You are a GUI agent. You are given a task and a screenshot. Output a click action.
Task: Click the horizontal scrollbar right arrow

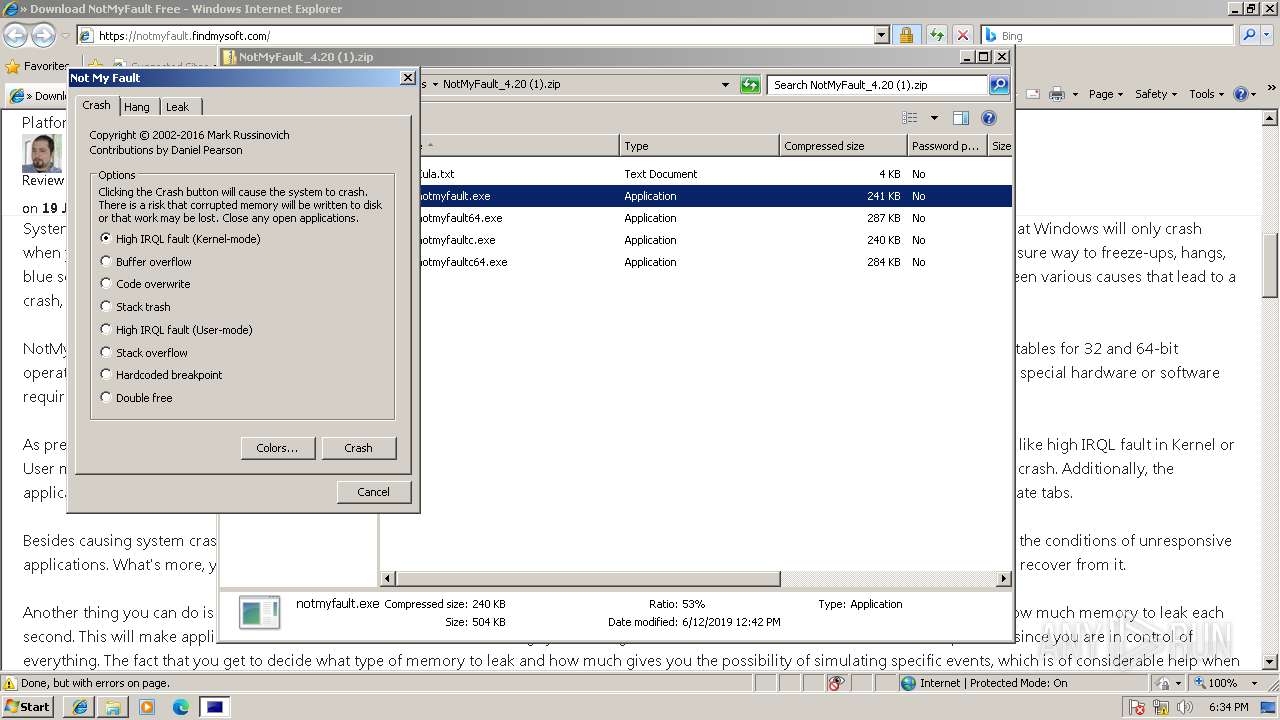[1004, 578]
